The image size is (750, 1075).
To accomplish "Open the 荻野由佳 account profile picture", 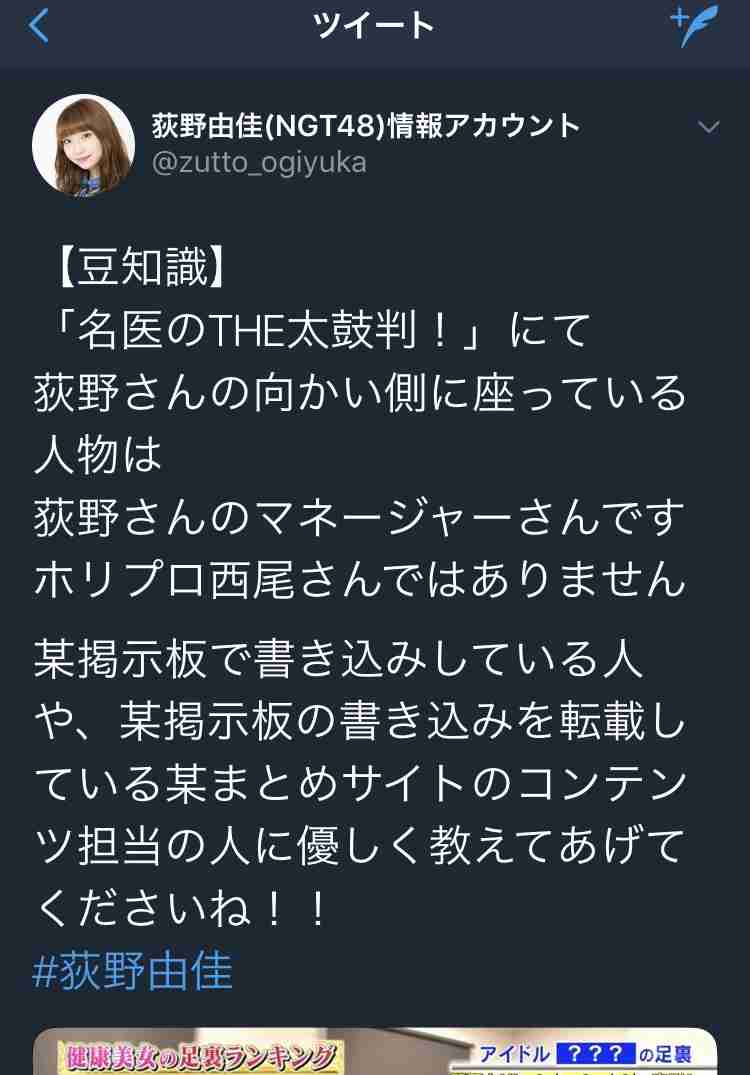I will 84,146.
